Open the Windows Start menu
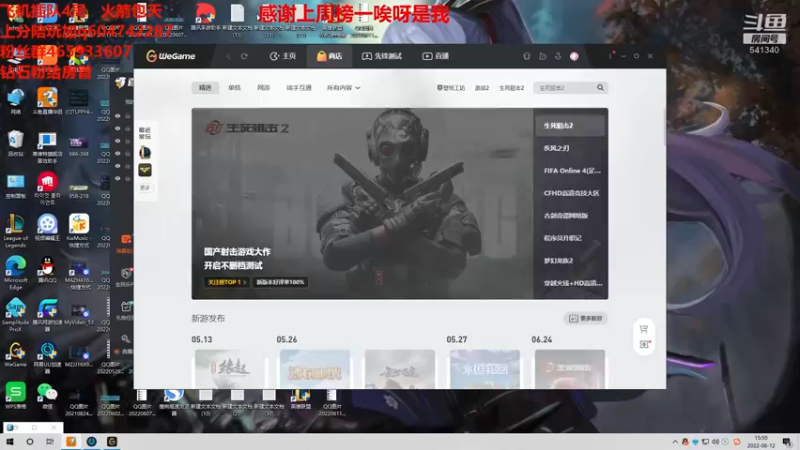 coord(10,442)
